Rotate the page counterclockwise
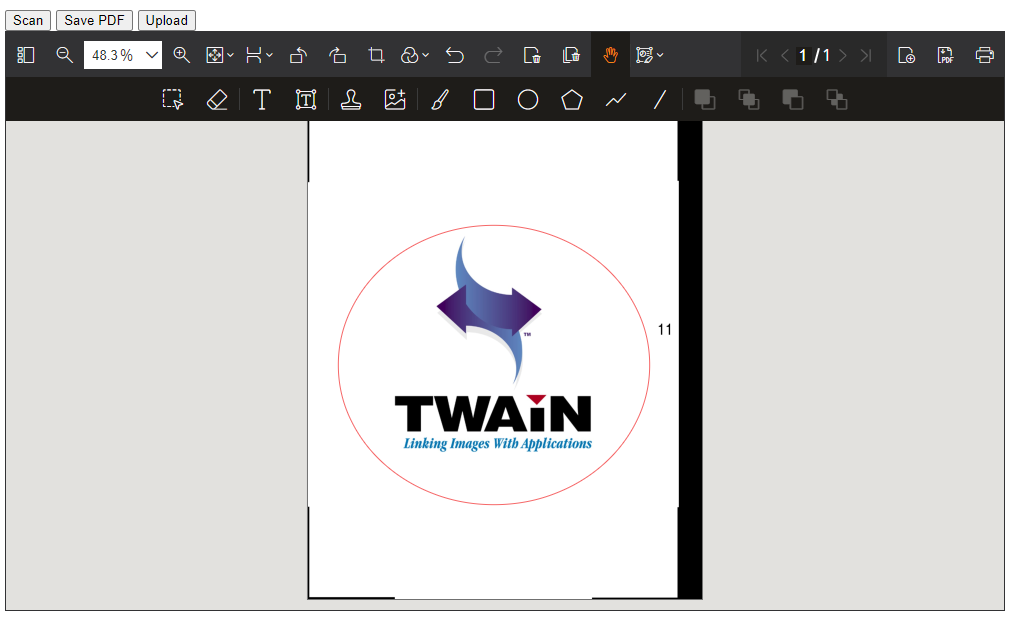Image resolution: width=1016 pixels, height=621 pixels. click(x=298, y=55)
